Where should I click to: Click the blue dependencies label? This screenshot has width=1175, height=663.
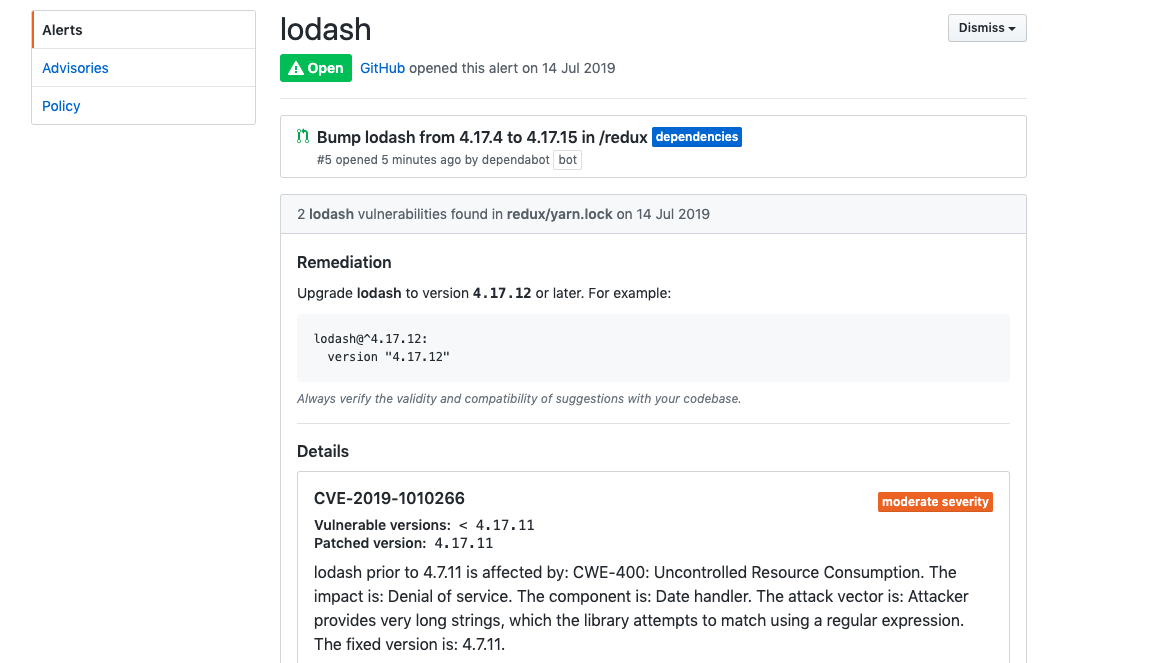tap(697, 137)
